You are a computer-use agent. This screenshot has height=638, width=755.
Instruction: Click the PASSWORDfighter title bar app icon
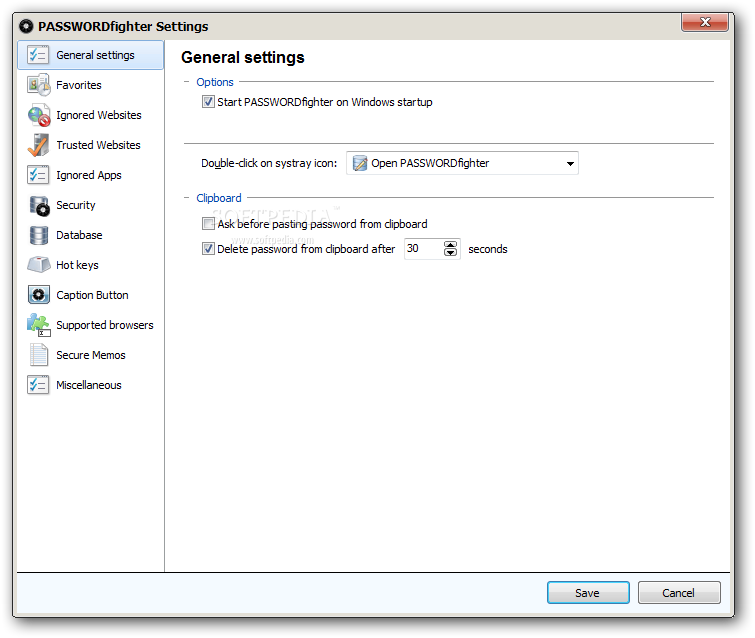(26, 26)
